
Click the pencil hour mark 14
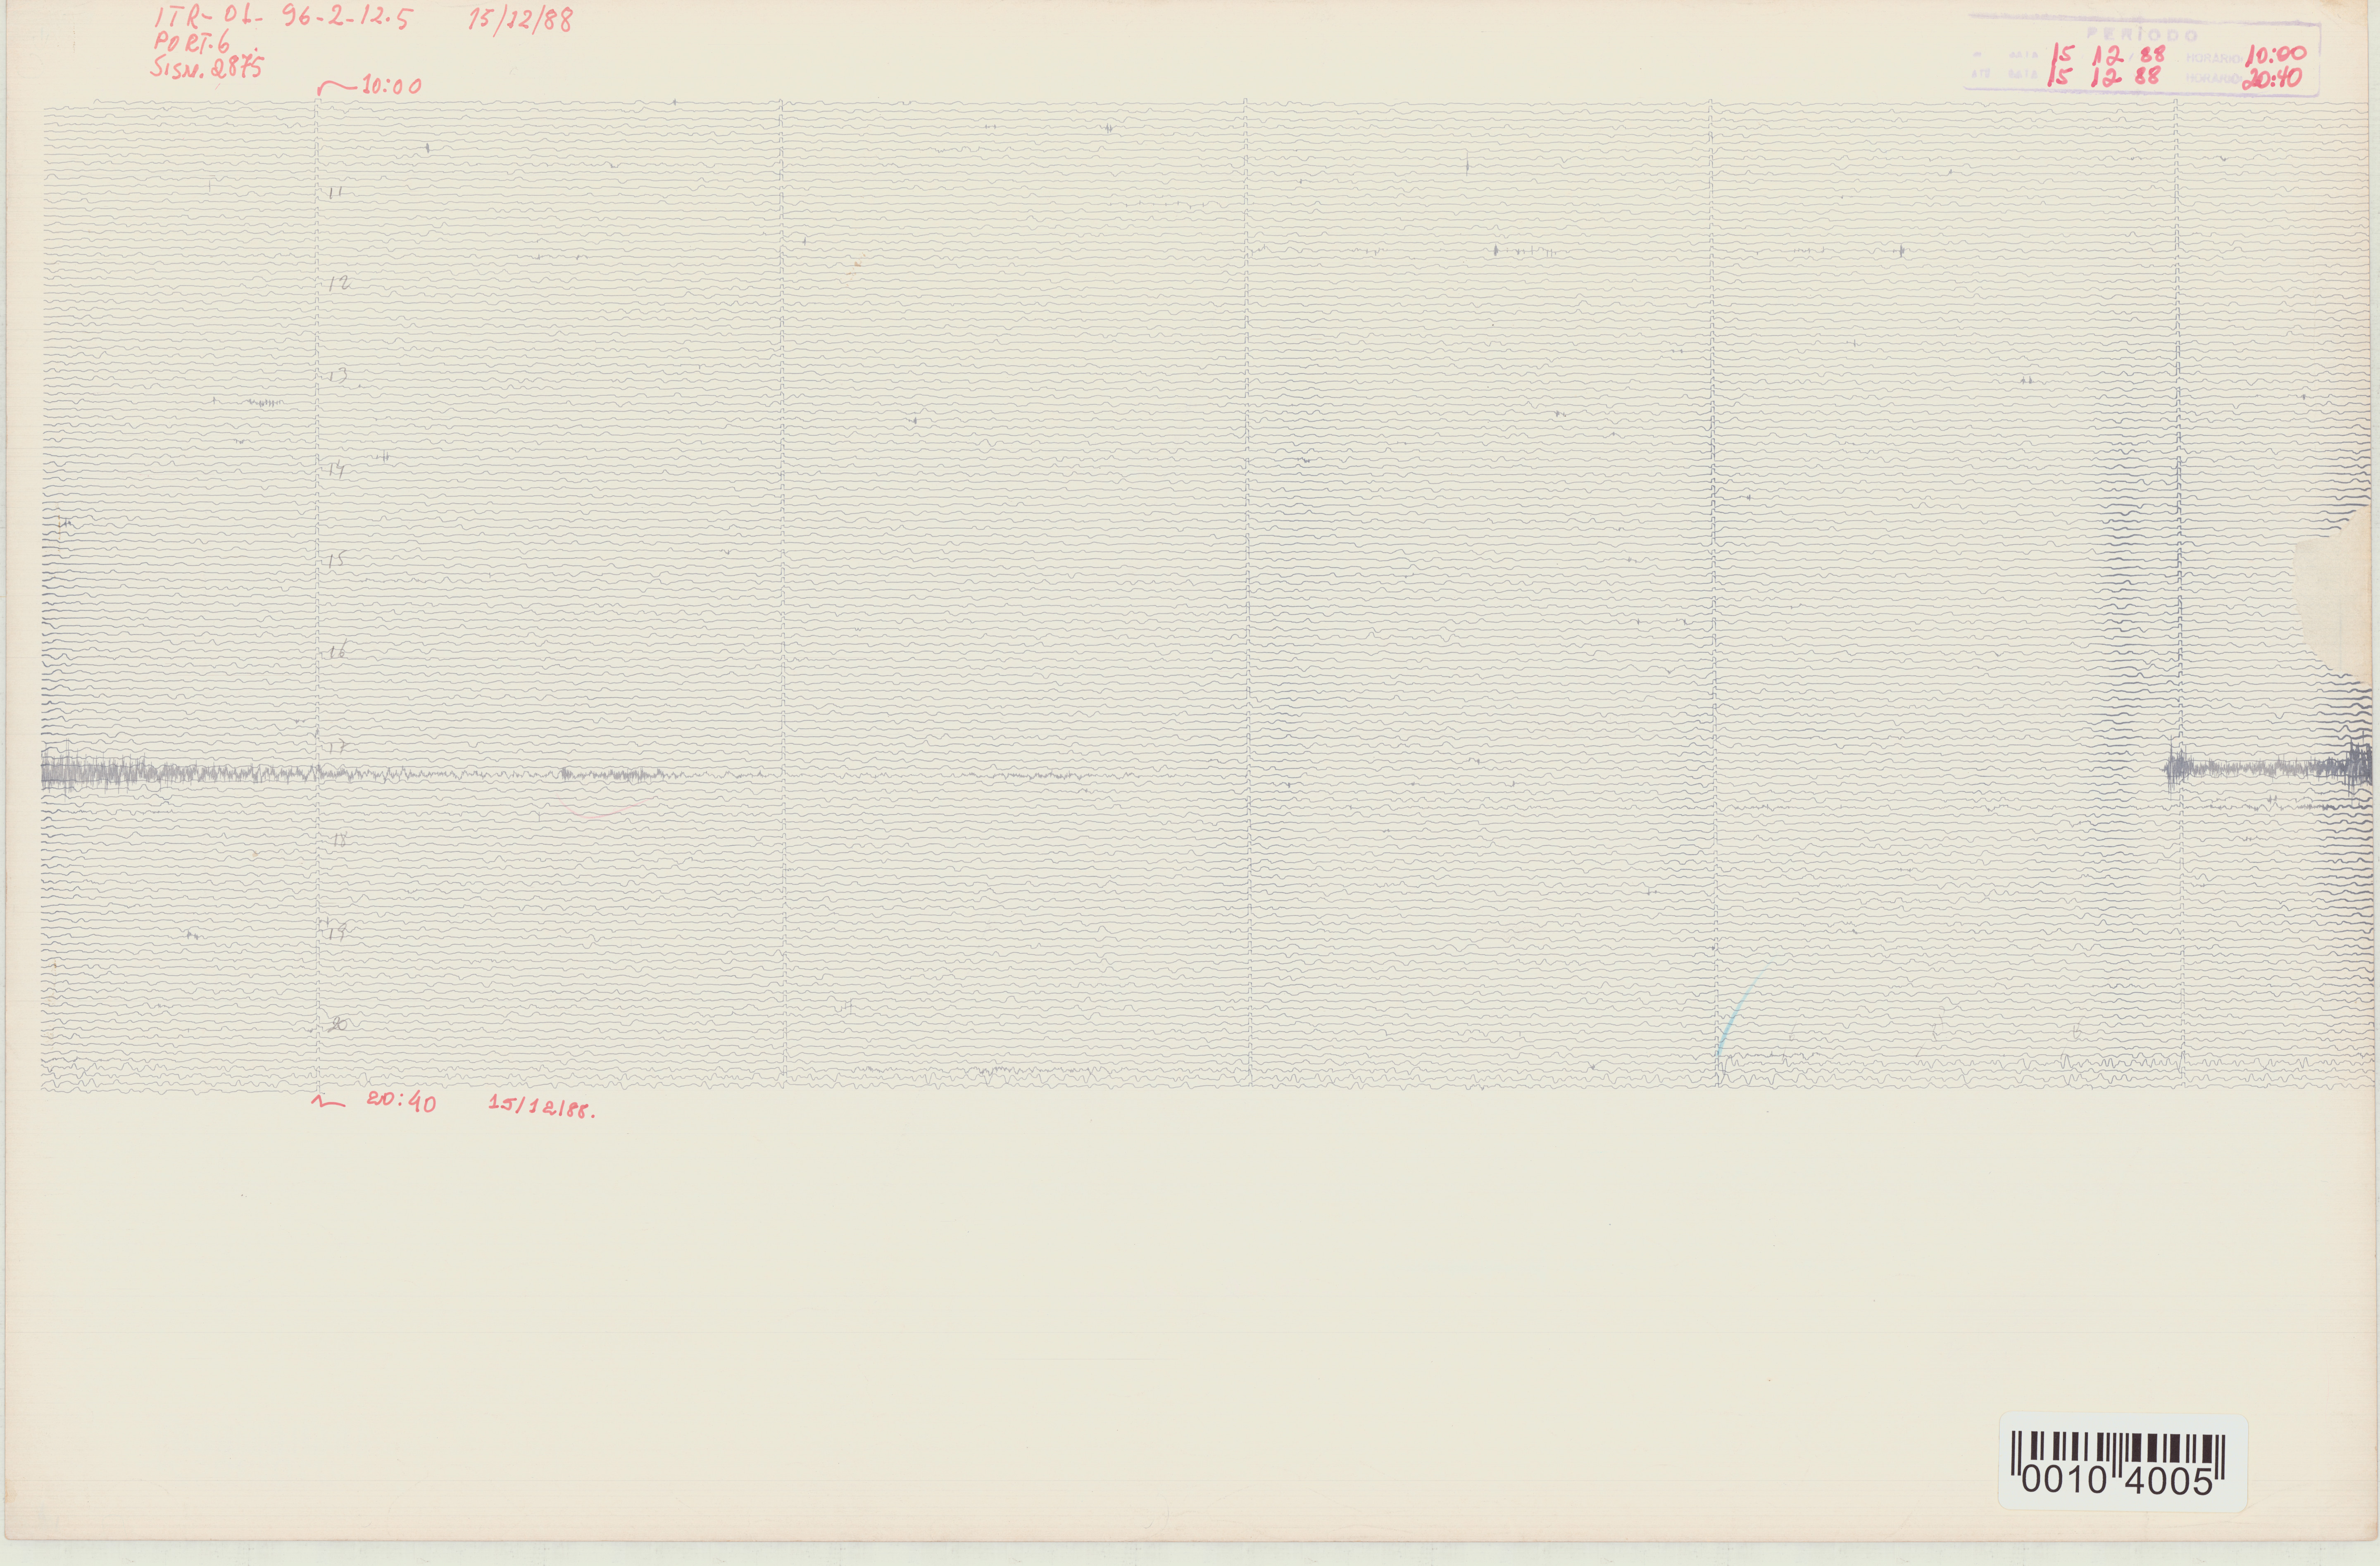click(x=337, y=469)
